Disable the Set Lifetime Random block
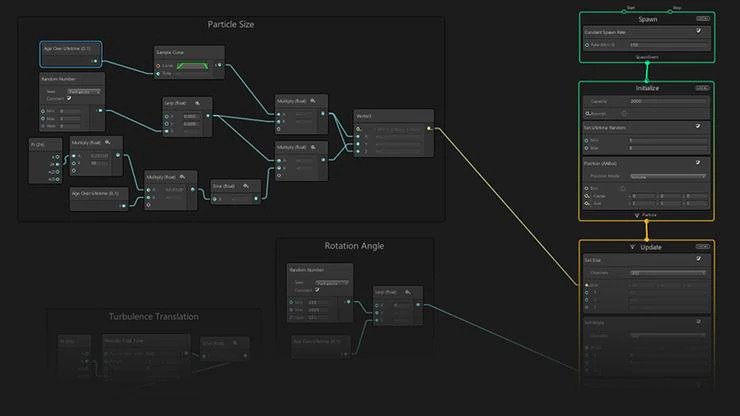Image resolution: width=740 pixels, height=416 pixels. [x=698, y=126]
